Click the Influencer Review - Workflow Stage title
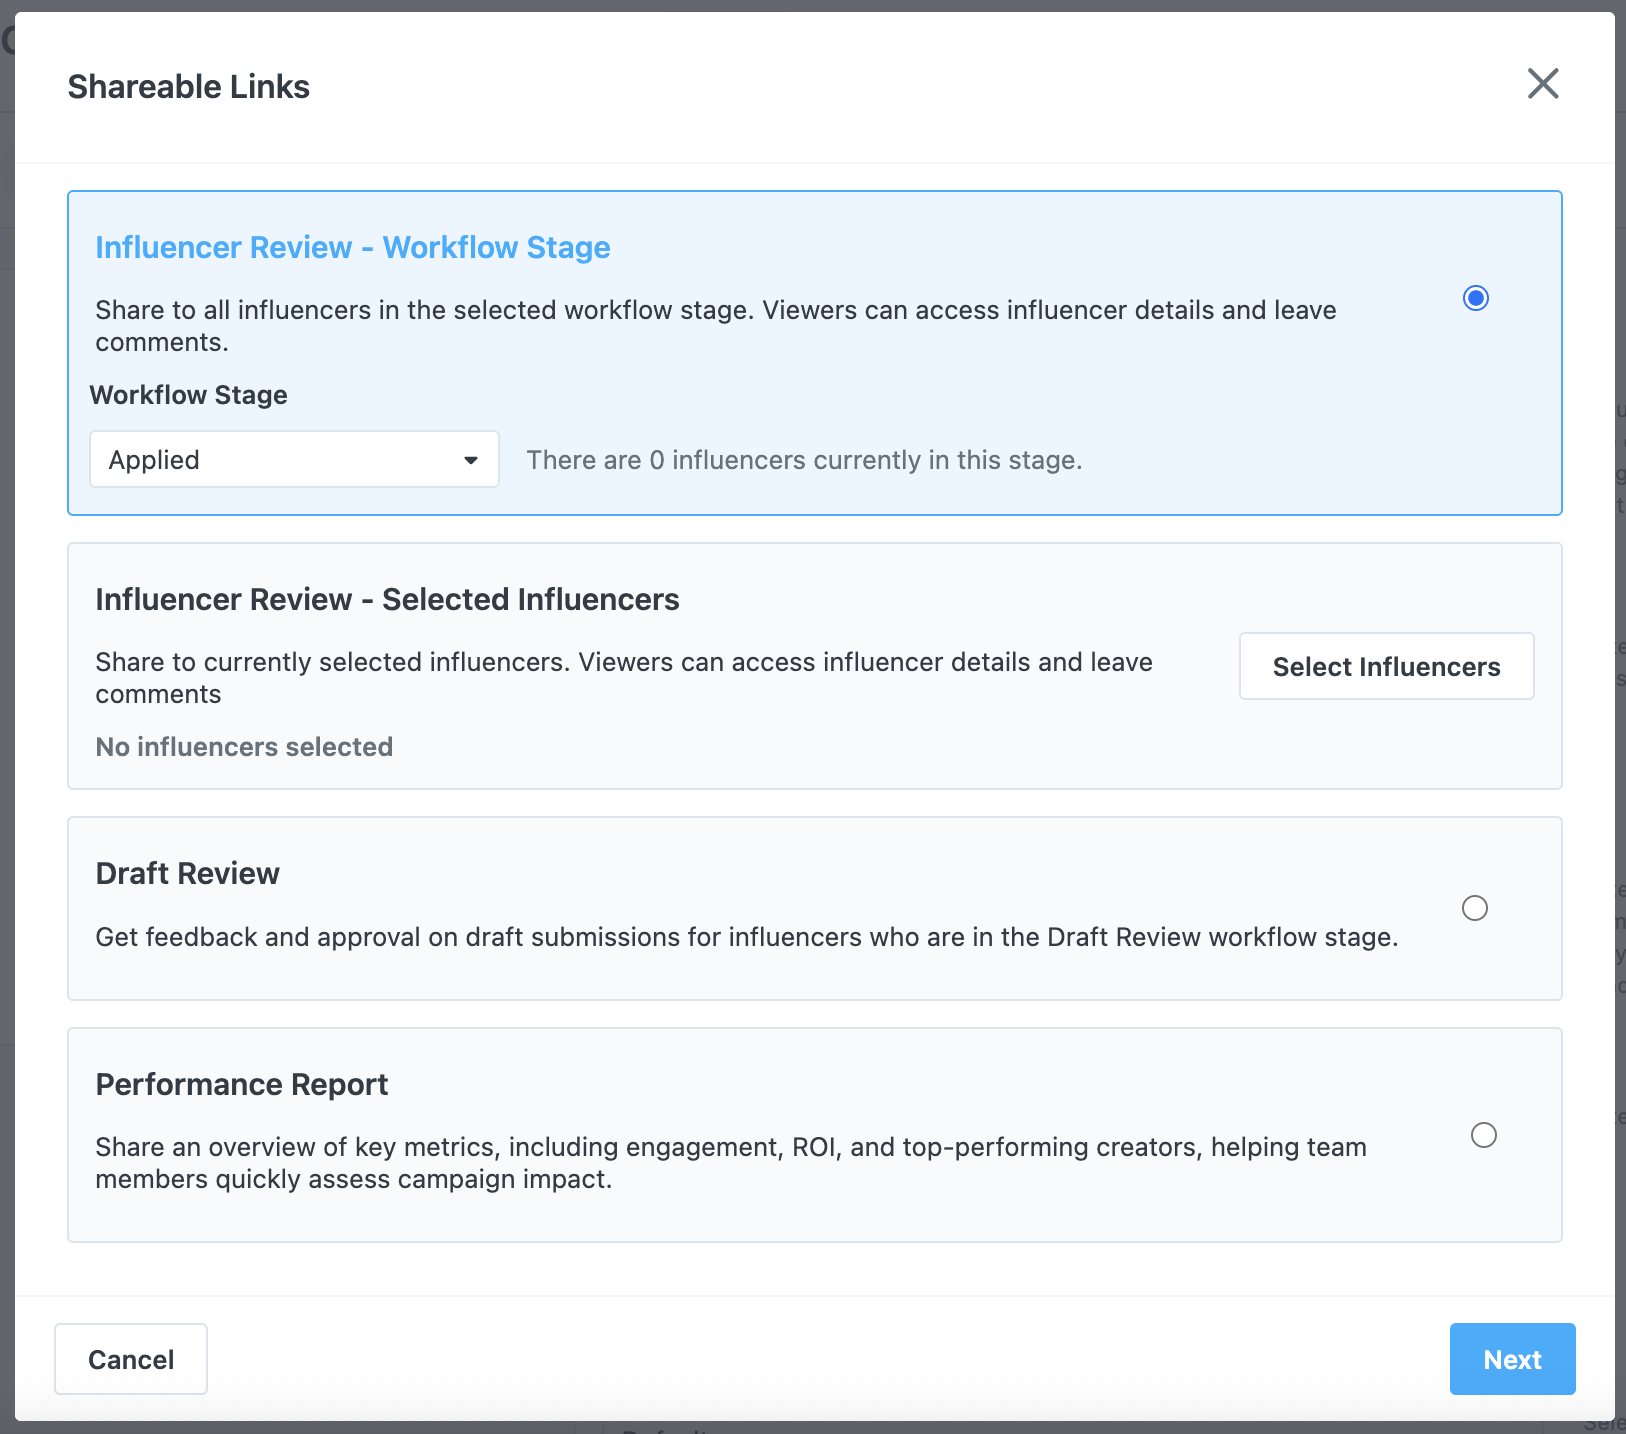This screenshot has height=1434, width=1626. 352,247
